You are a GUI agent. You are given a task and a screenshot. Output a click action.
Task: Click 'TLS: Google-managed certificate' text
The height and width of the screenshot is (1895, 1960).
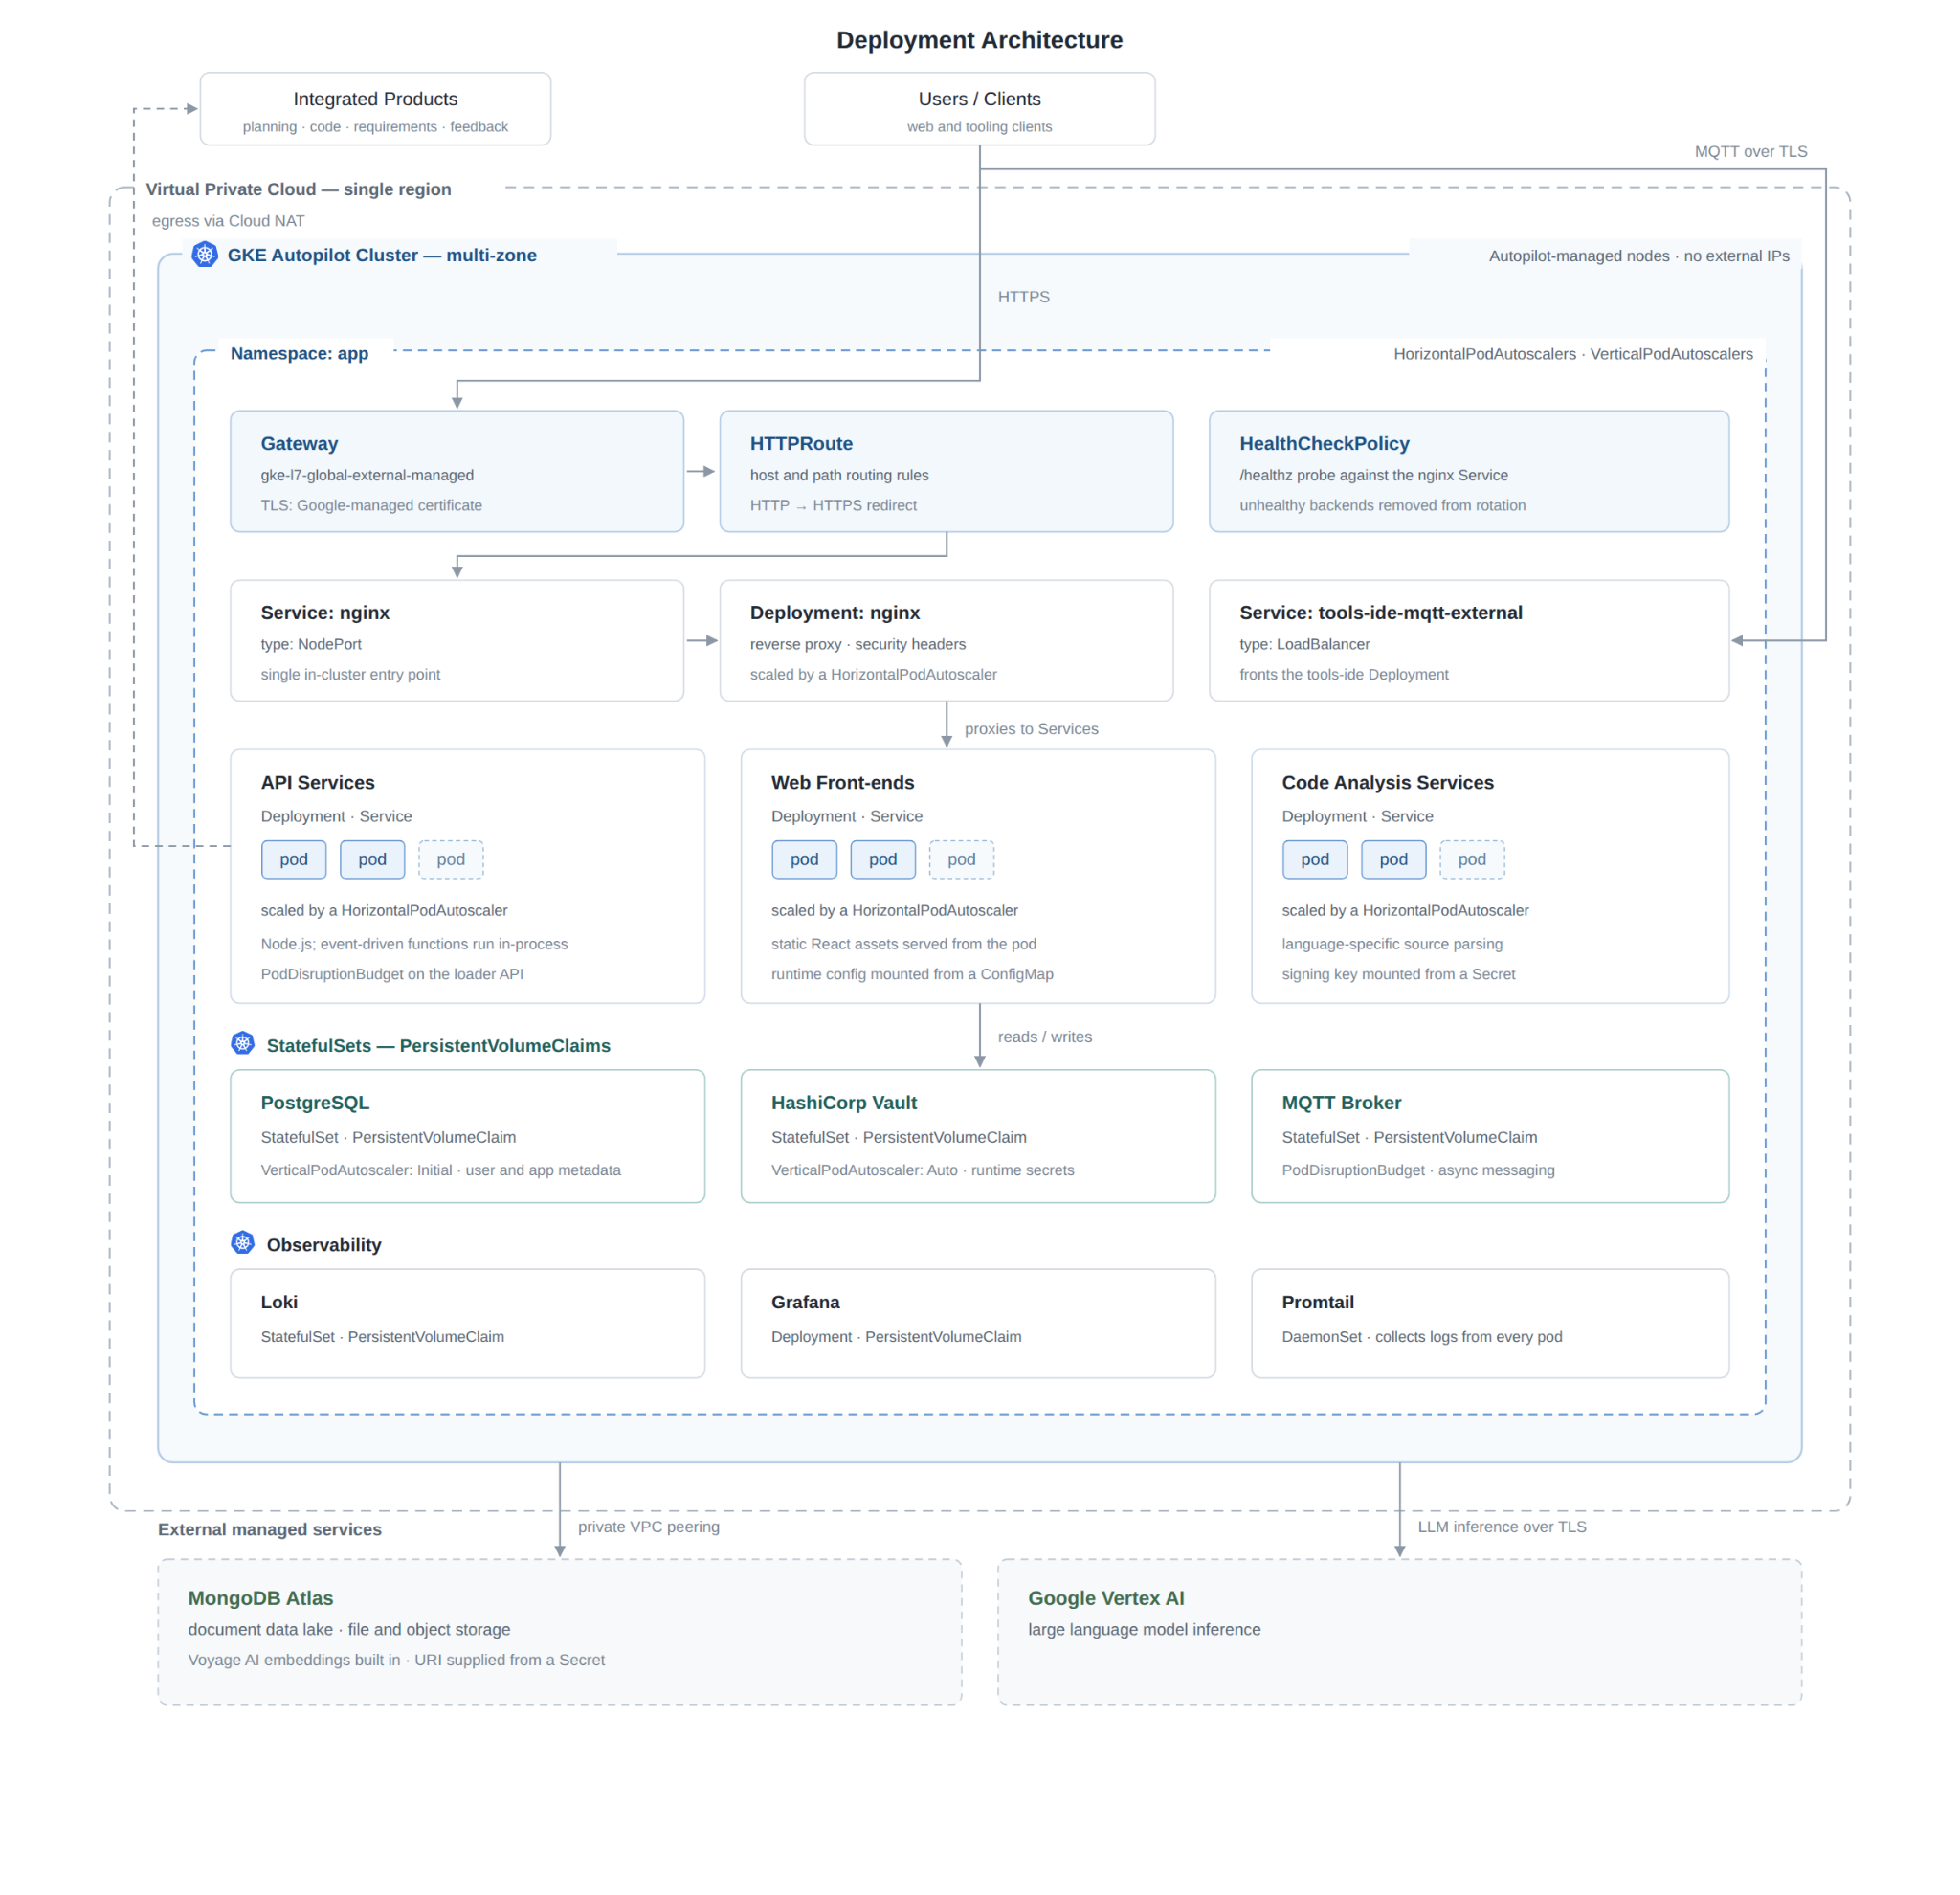click(371, 505)
